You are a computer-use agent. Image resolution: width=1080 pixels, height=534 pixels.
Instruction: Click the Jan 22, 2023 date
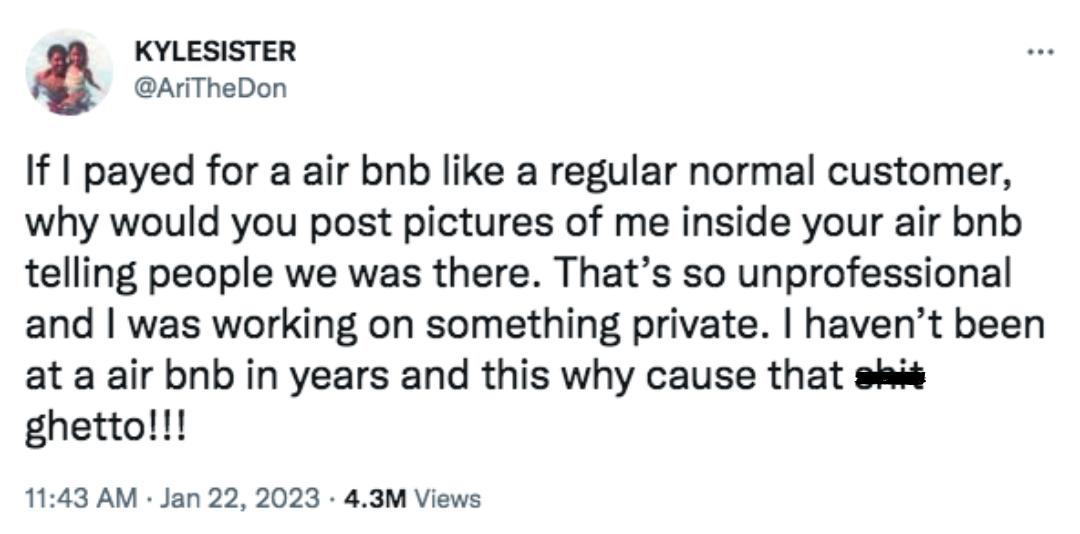(x=238, y=498)
